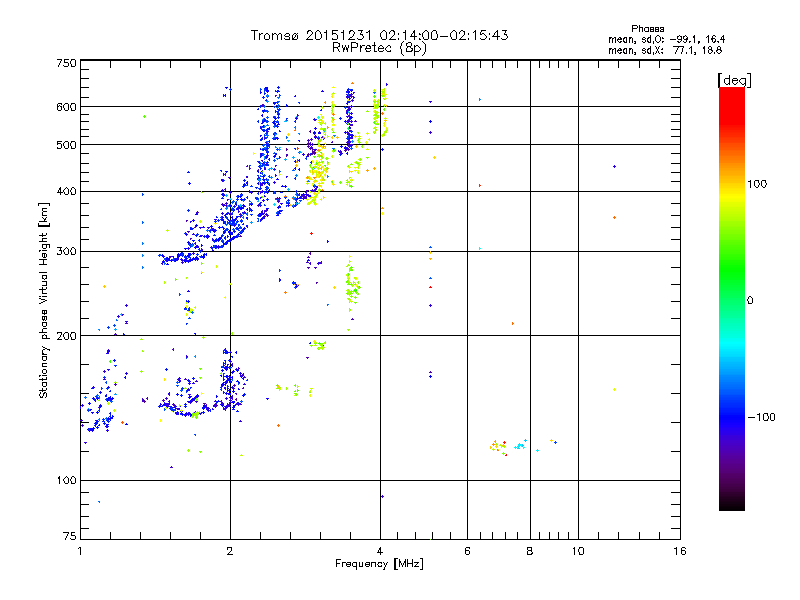
Task: Click the y-axis tick label '200'
Action: coord(67,336)
